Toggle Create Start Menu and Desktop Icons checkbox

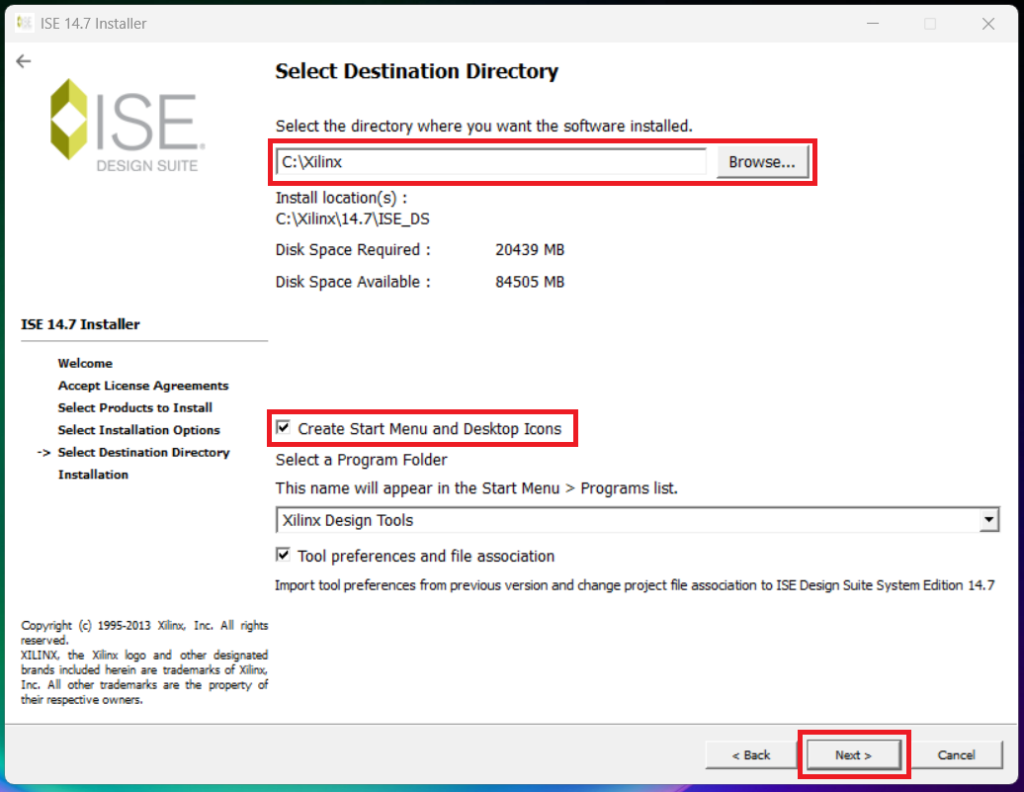[283, 428]
